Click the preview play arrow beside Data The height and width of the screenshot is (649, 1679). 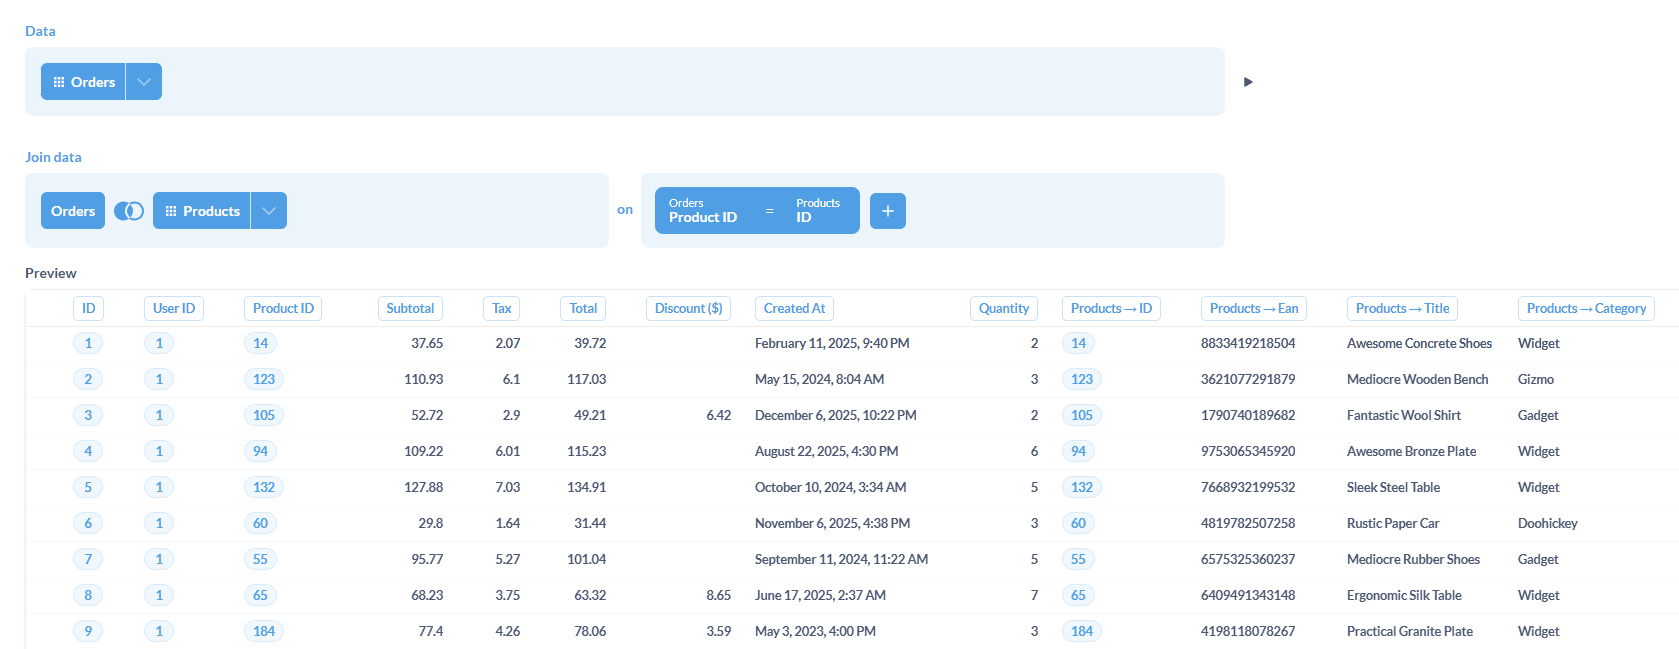click(1247, 82)
